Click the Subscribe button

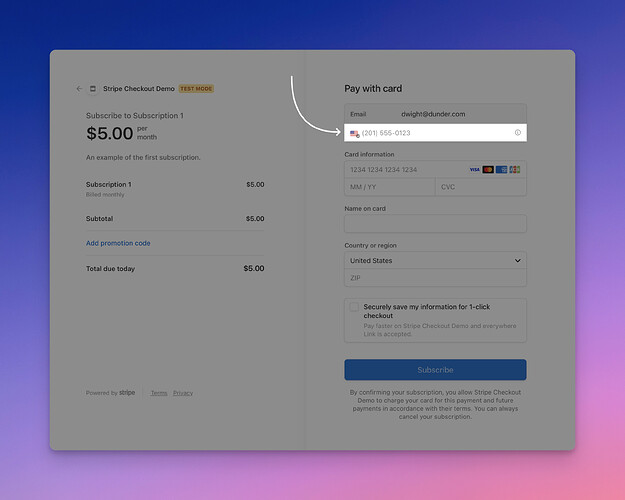tap(435, 370)
